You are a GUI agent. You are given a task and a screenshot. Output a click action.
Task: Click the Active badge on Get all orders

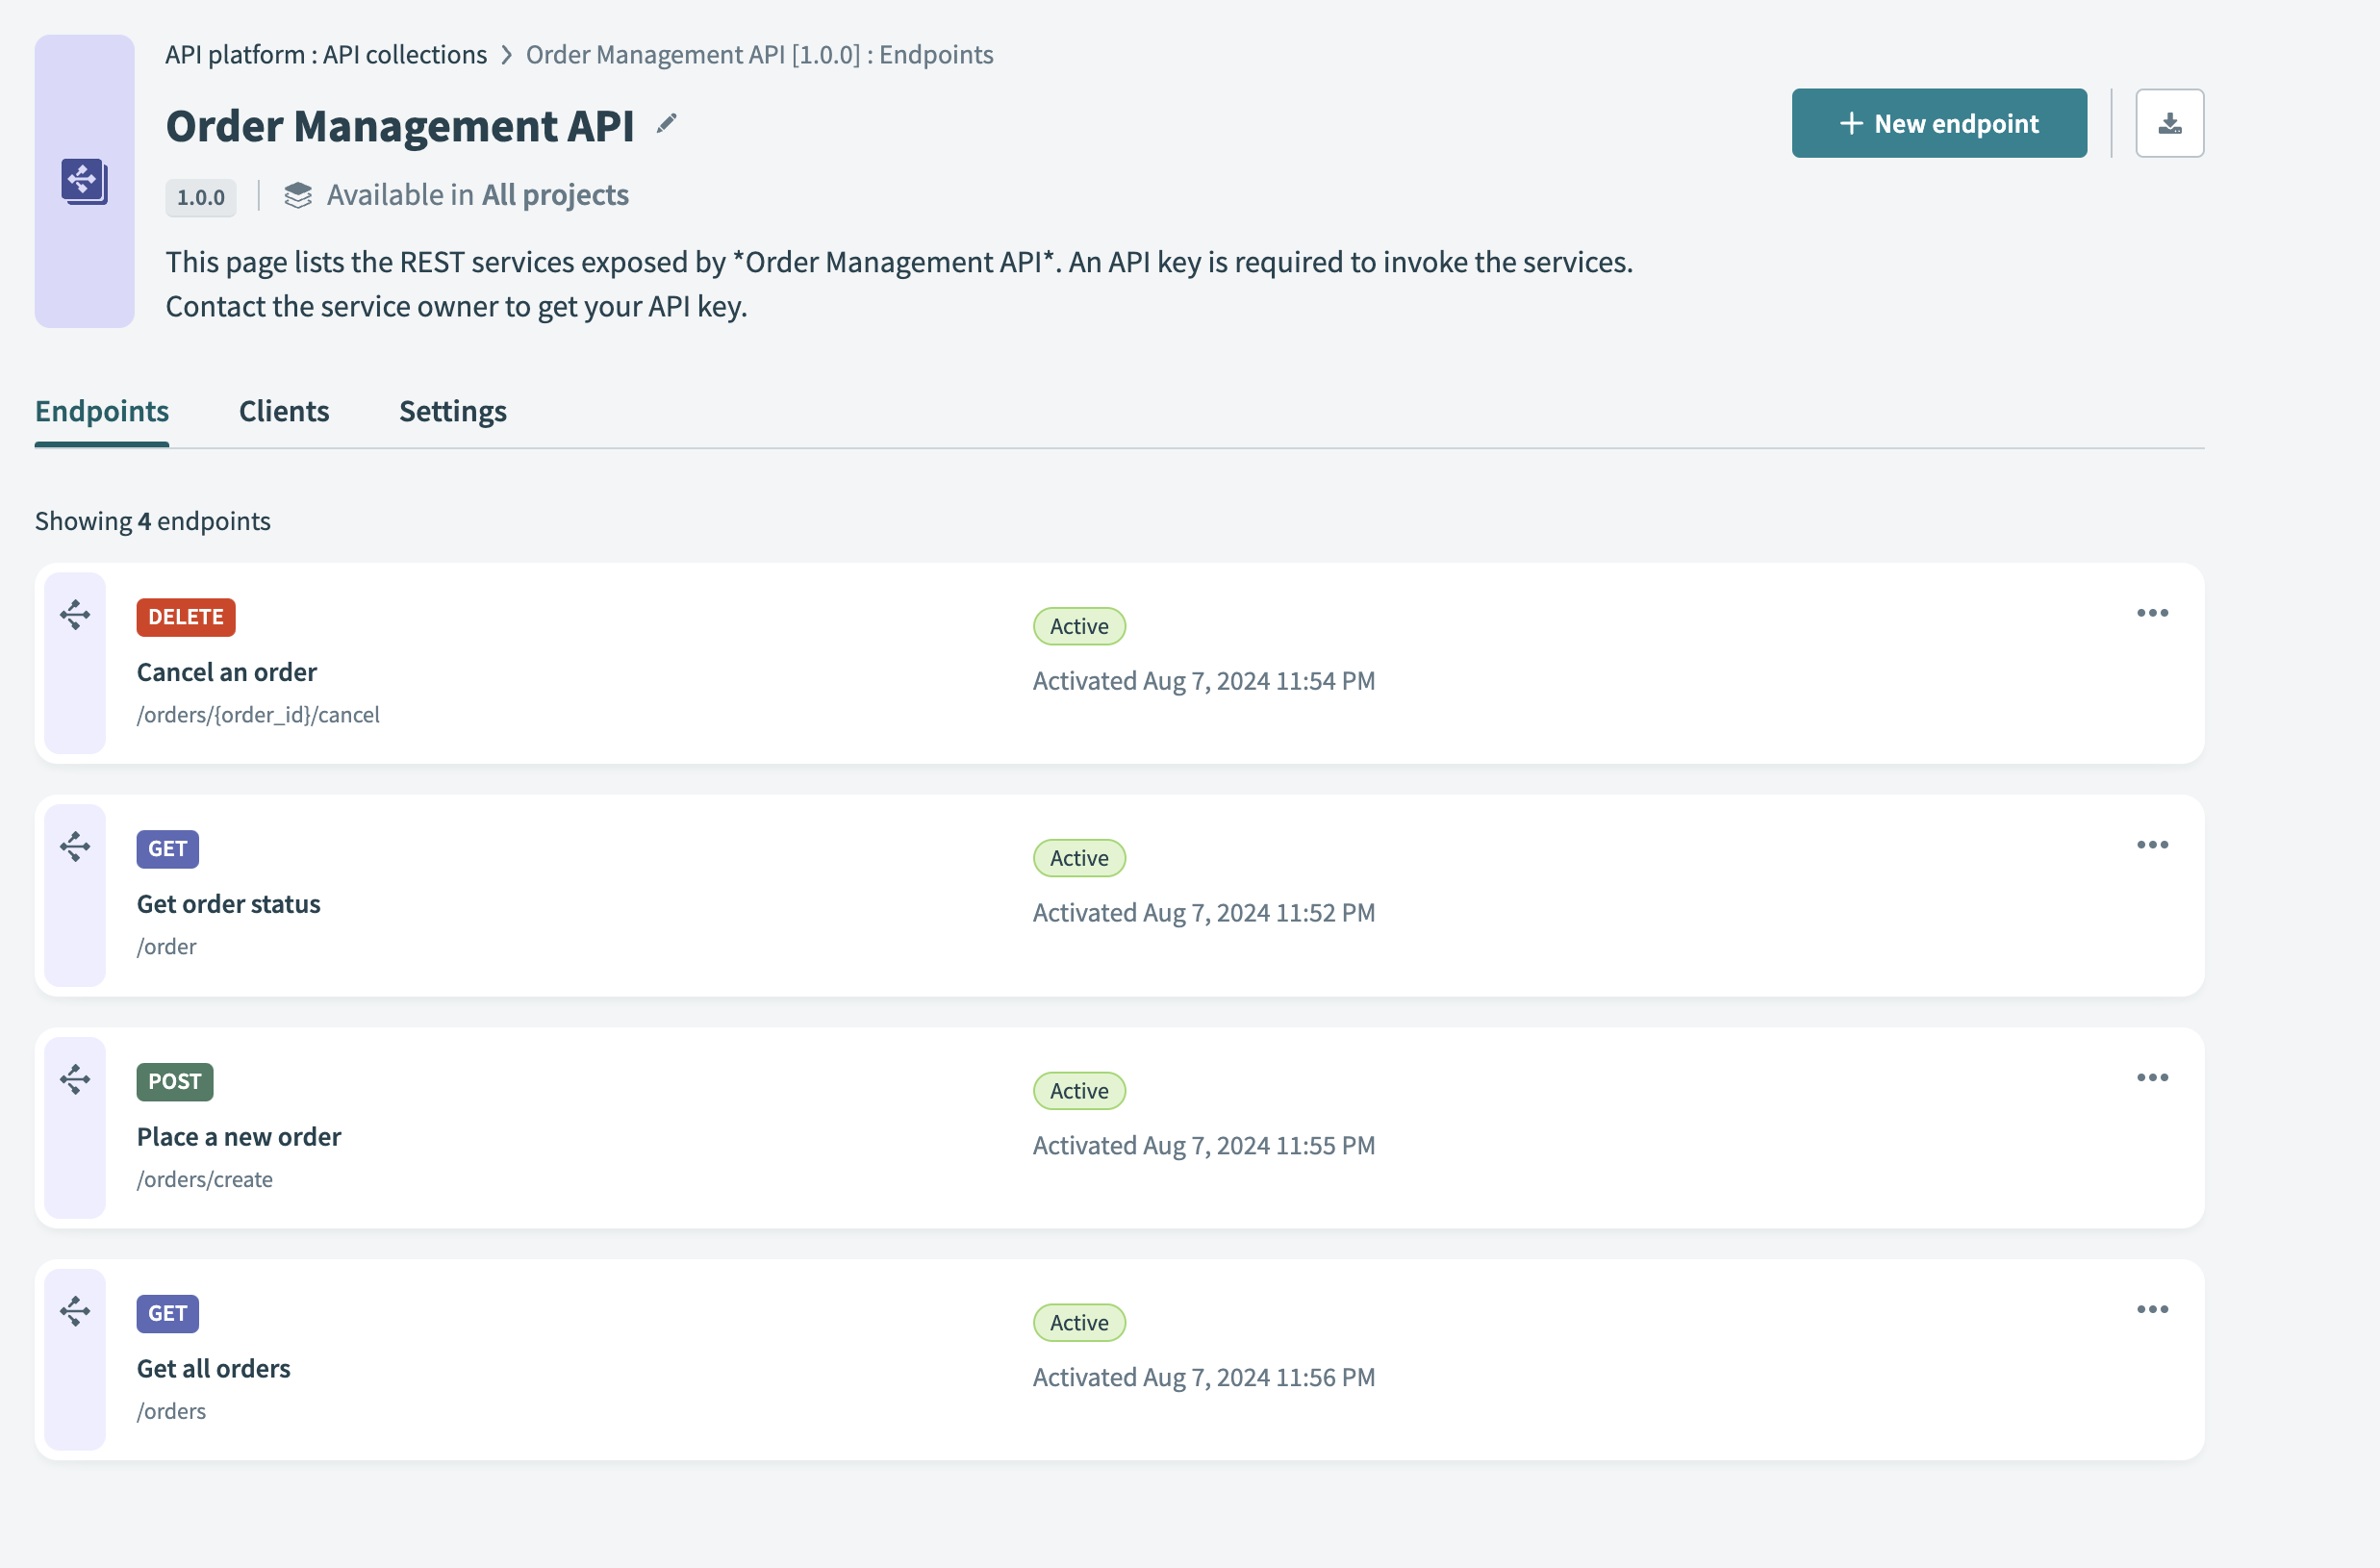point(1079,1322)
